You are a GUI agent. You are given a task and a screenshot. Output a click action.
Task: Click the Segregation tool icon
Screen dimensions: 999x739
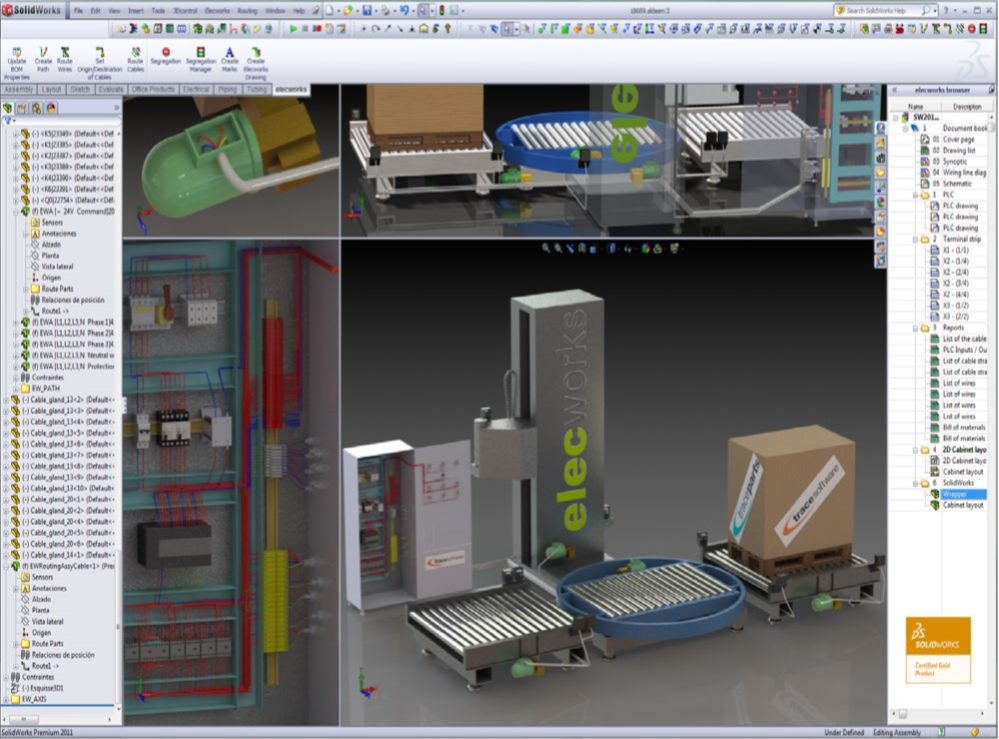166,52
